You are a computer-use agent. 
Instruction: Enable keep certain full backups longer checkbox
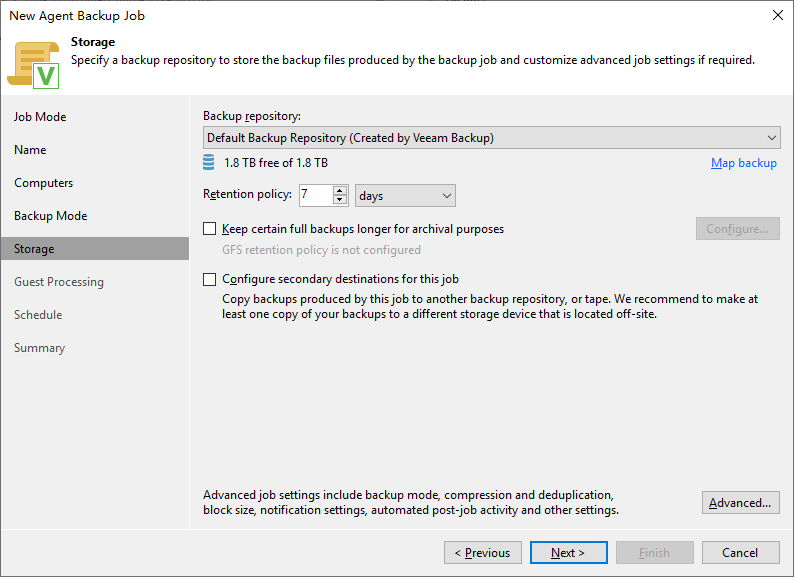tap(210, 229)
